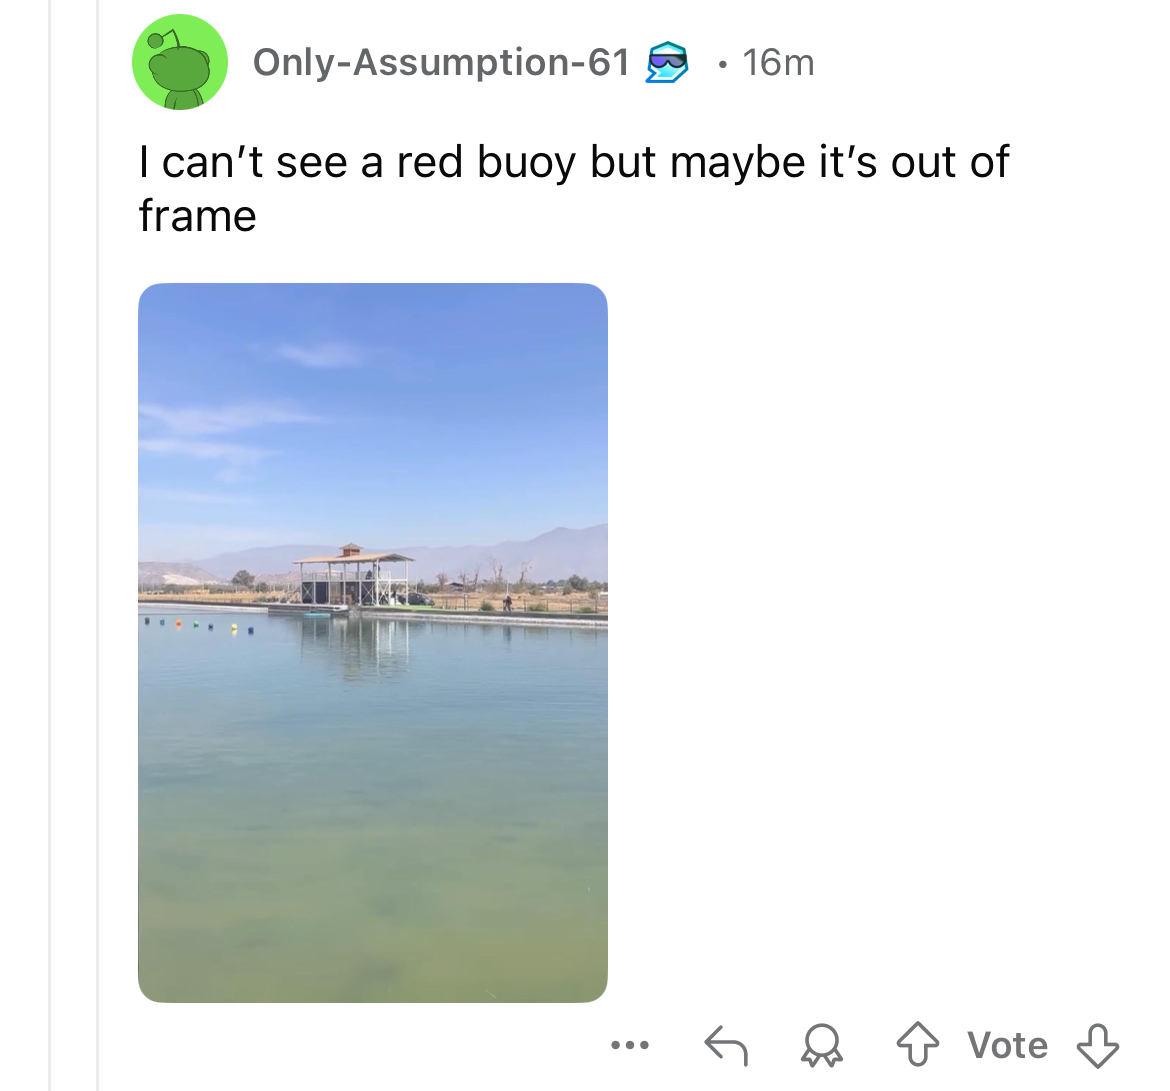Give an award to this comment
Viewport: 1170px width, 1091px height.
tap(822, 1045)
